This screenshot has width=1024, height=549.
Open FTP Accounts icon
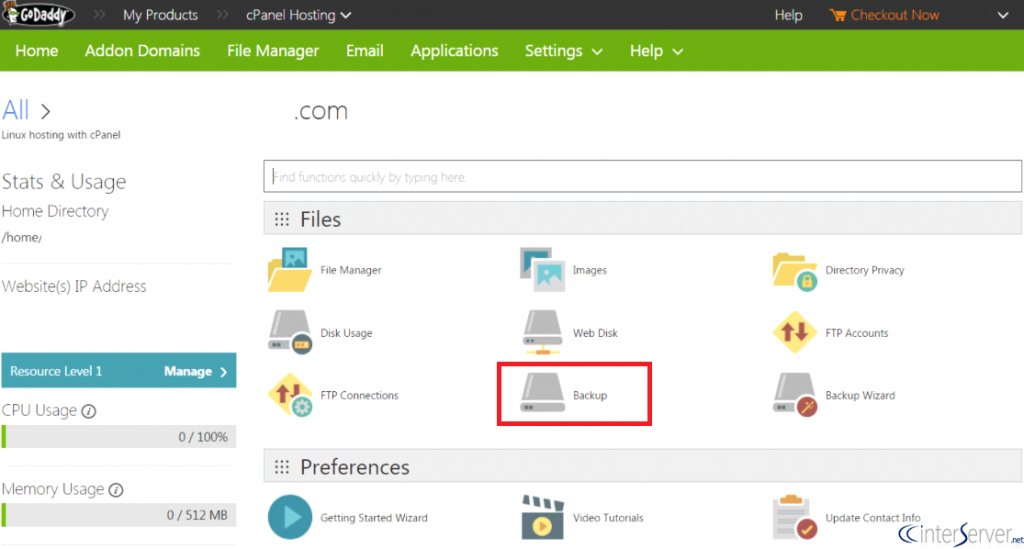(795, 333)
